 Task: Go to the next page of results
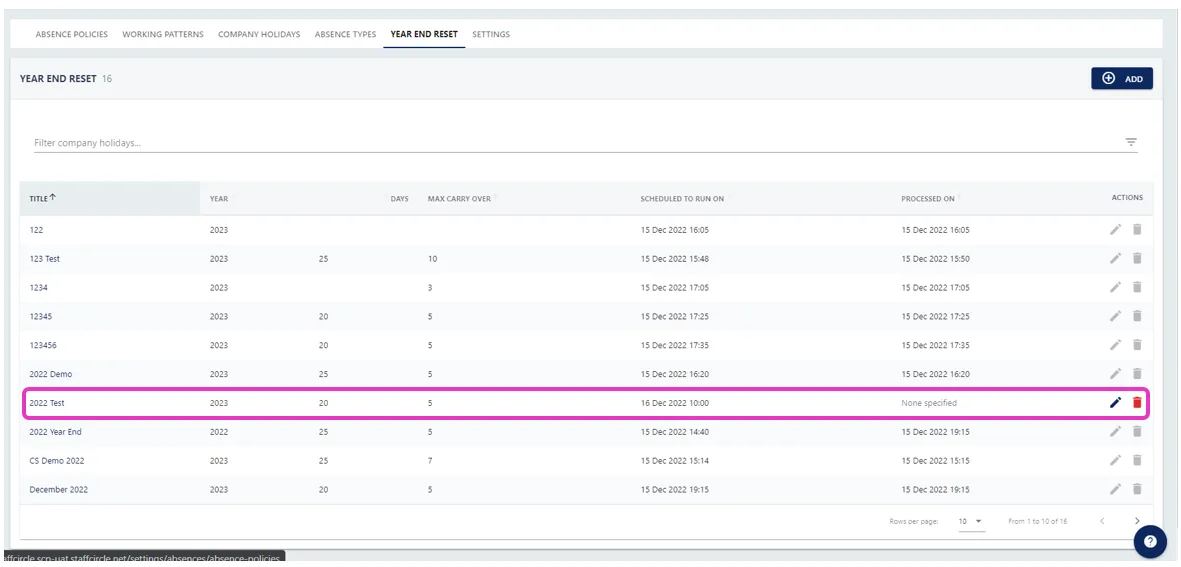(x=1137, y=521)
